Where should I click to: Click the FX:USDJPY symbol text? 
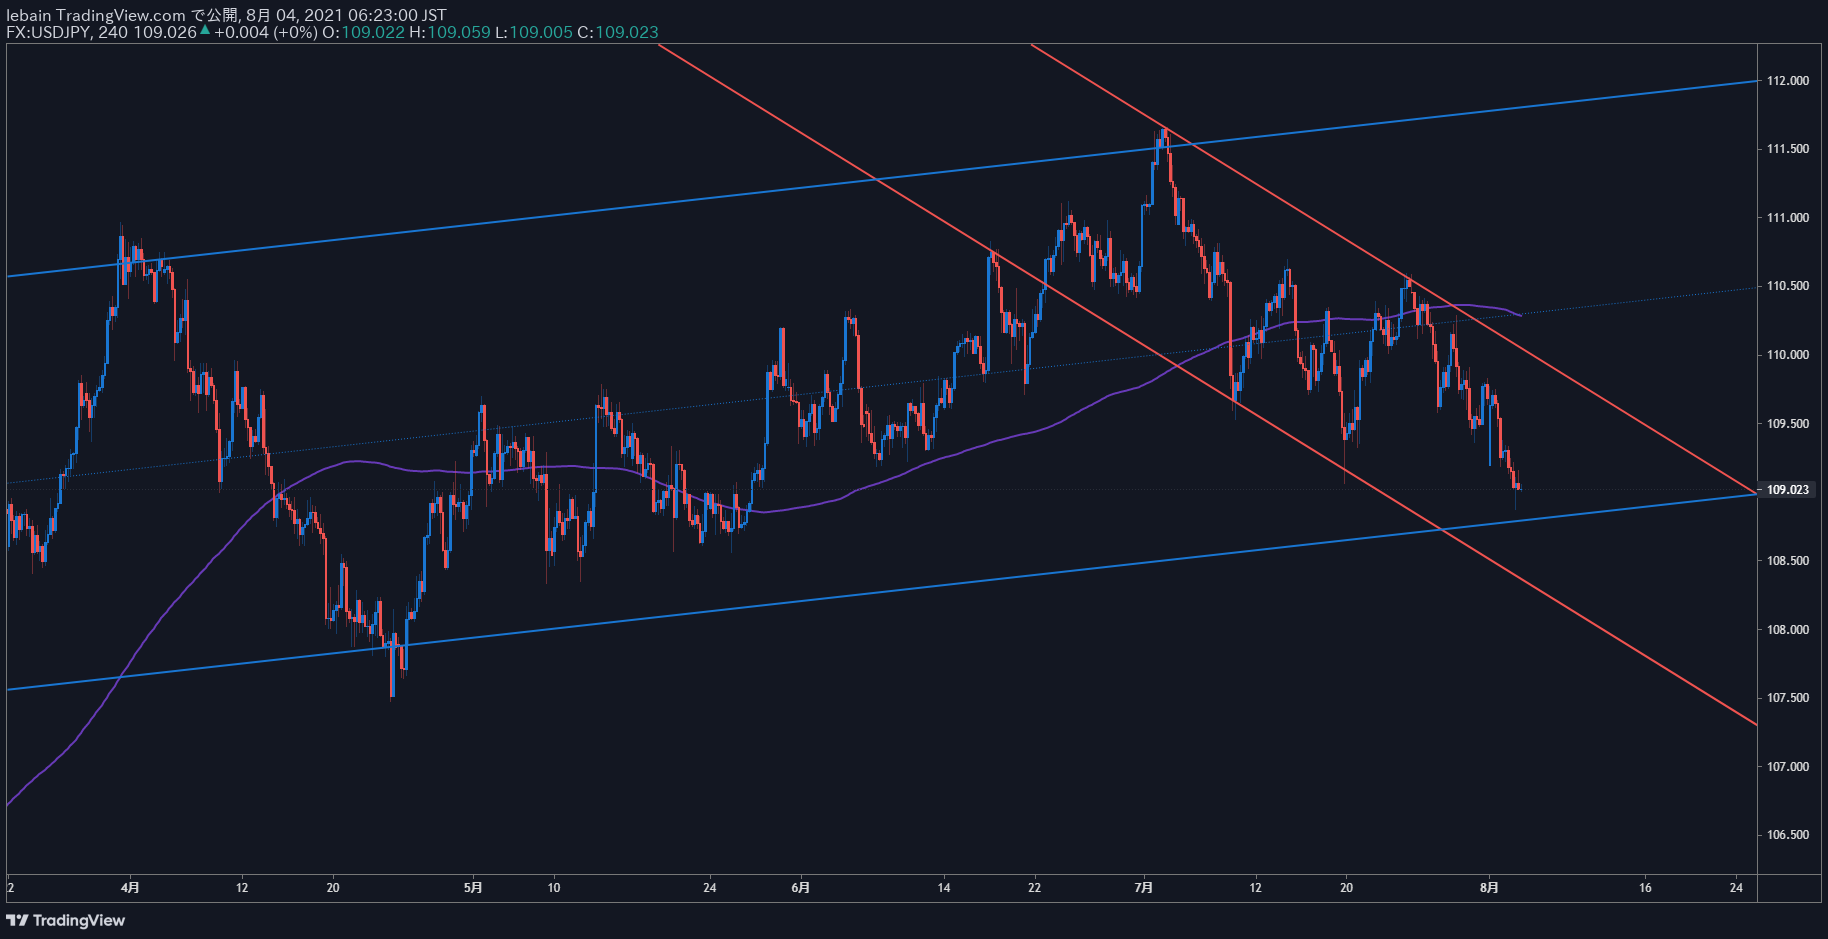click(48, 32)
